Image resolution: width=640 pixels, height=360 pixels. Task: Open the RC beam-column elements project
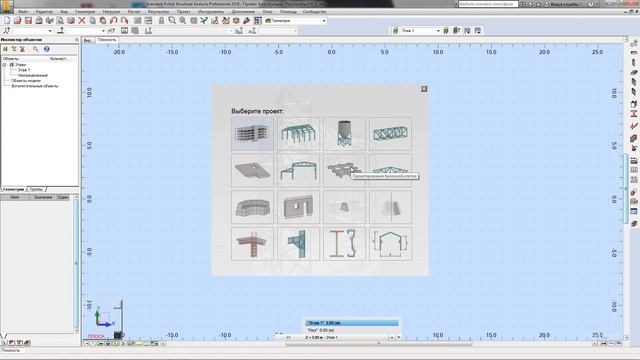pyautogui.click(x=252, y=244)
